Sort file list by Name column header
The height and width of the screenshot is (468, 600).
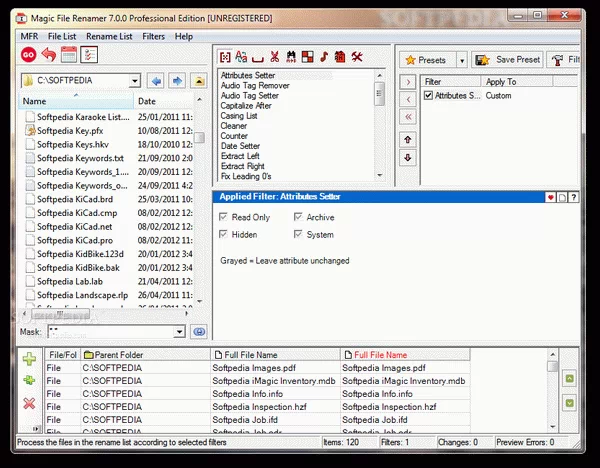tap(76, 101)
